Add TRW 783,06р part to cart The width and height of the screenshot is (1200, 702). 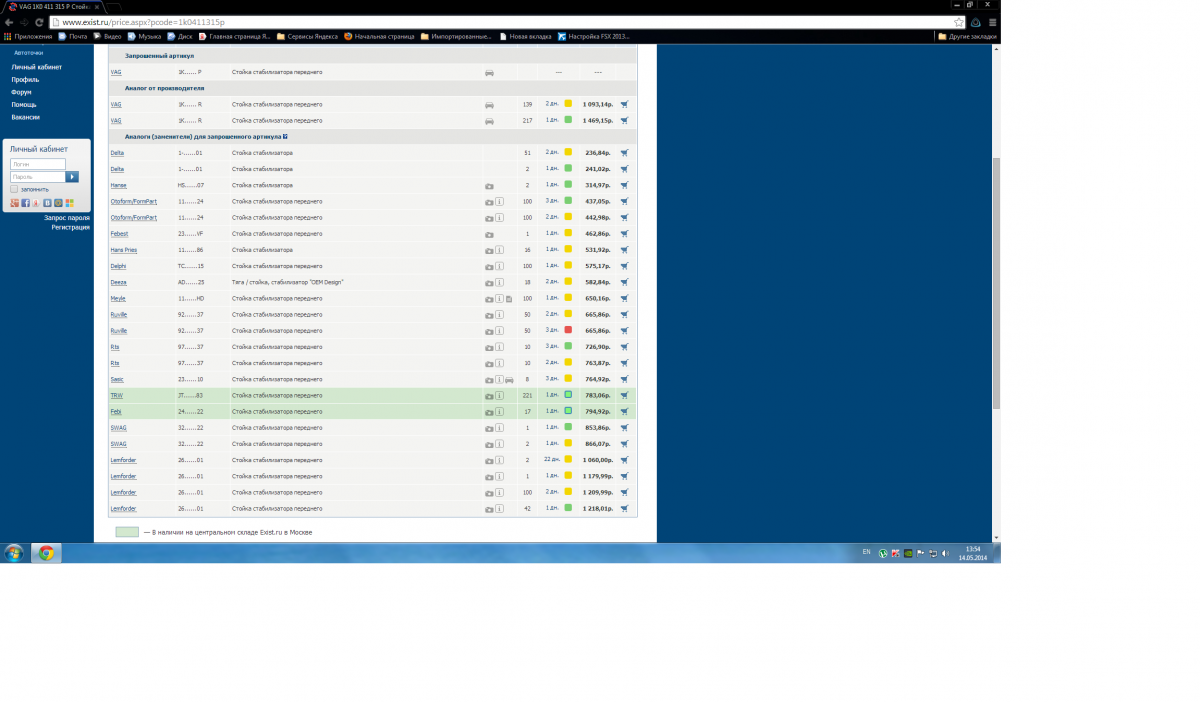point(624,396)
